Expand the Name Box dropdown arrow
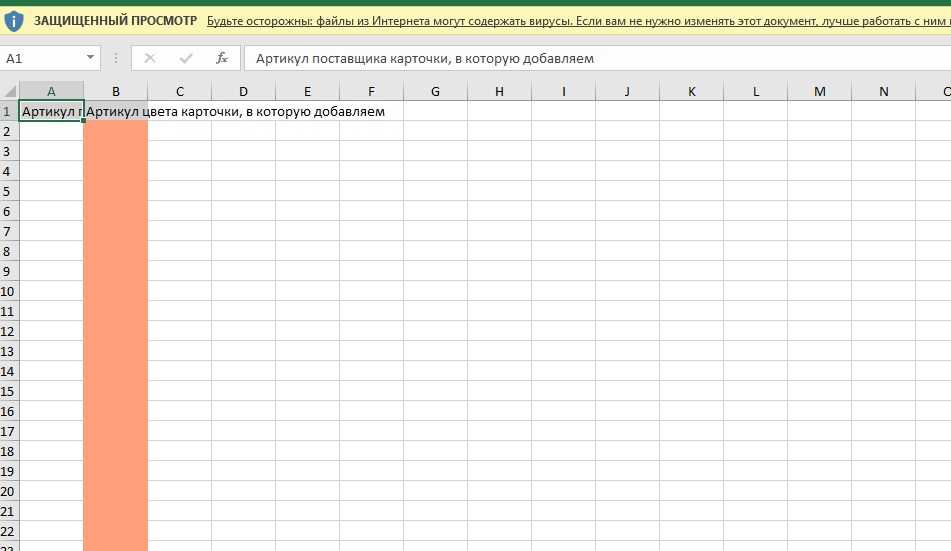 click(x=90, y=58)
